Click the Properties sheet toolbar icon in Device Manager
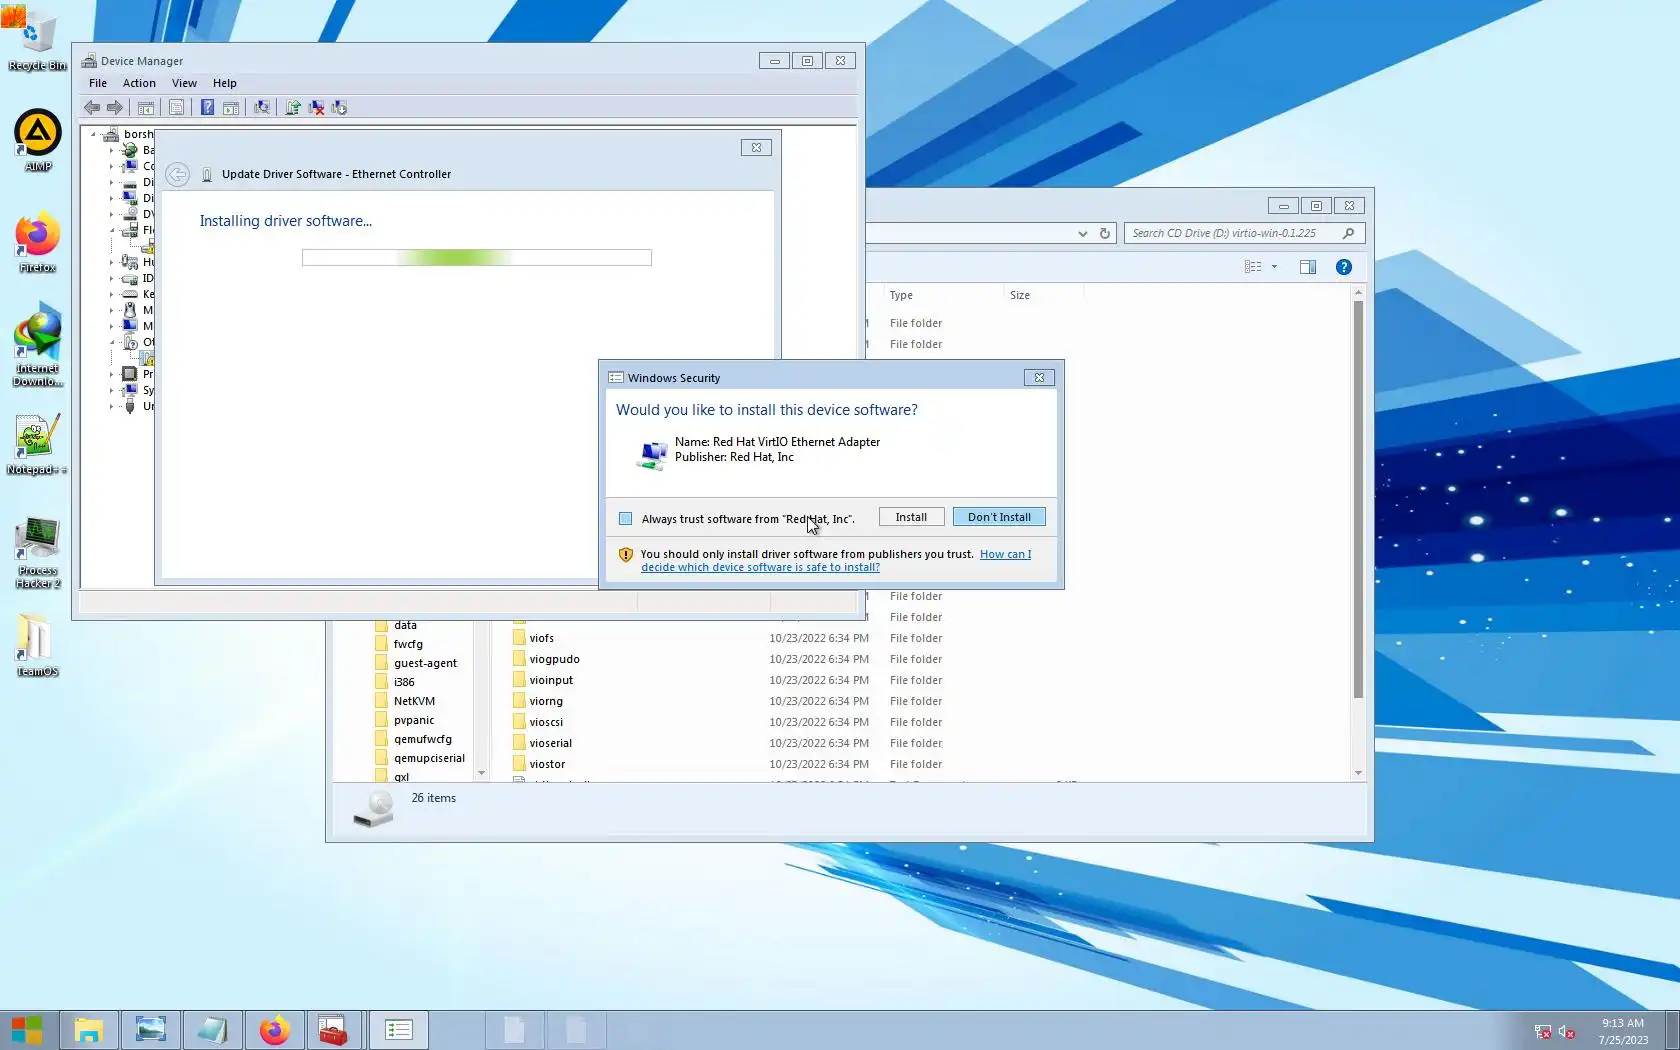Image resolution: width=1680 pixels, height=1050 pixels. pos(177,108)
